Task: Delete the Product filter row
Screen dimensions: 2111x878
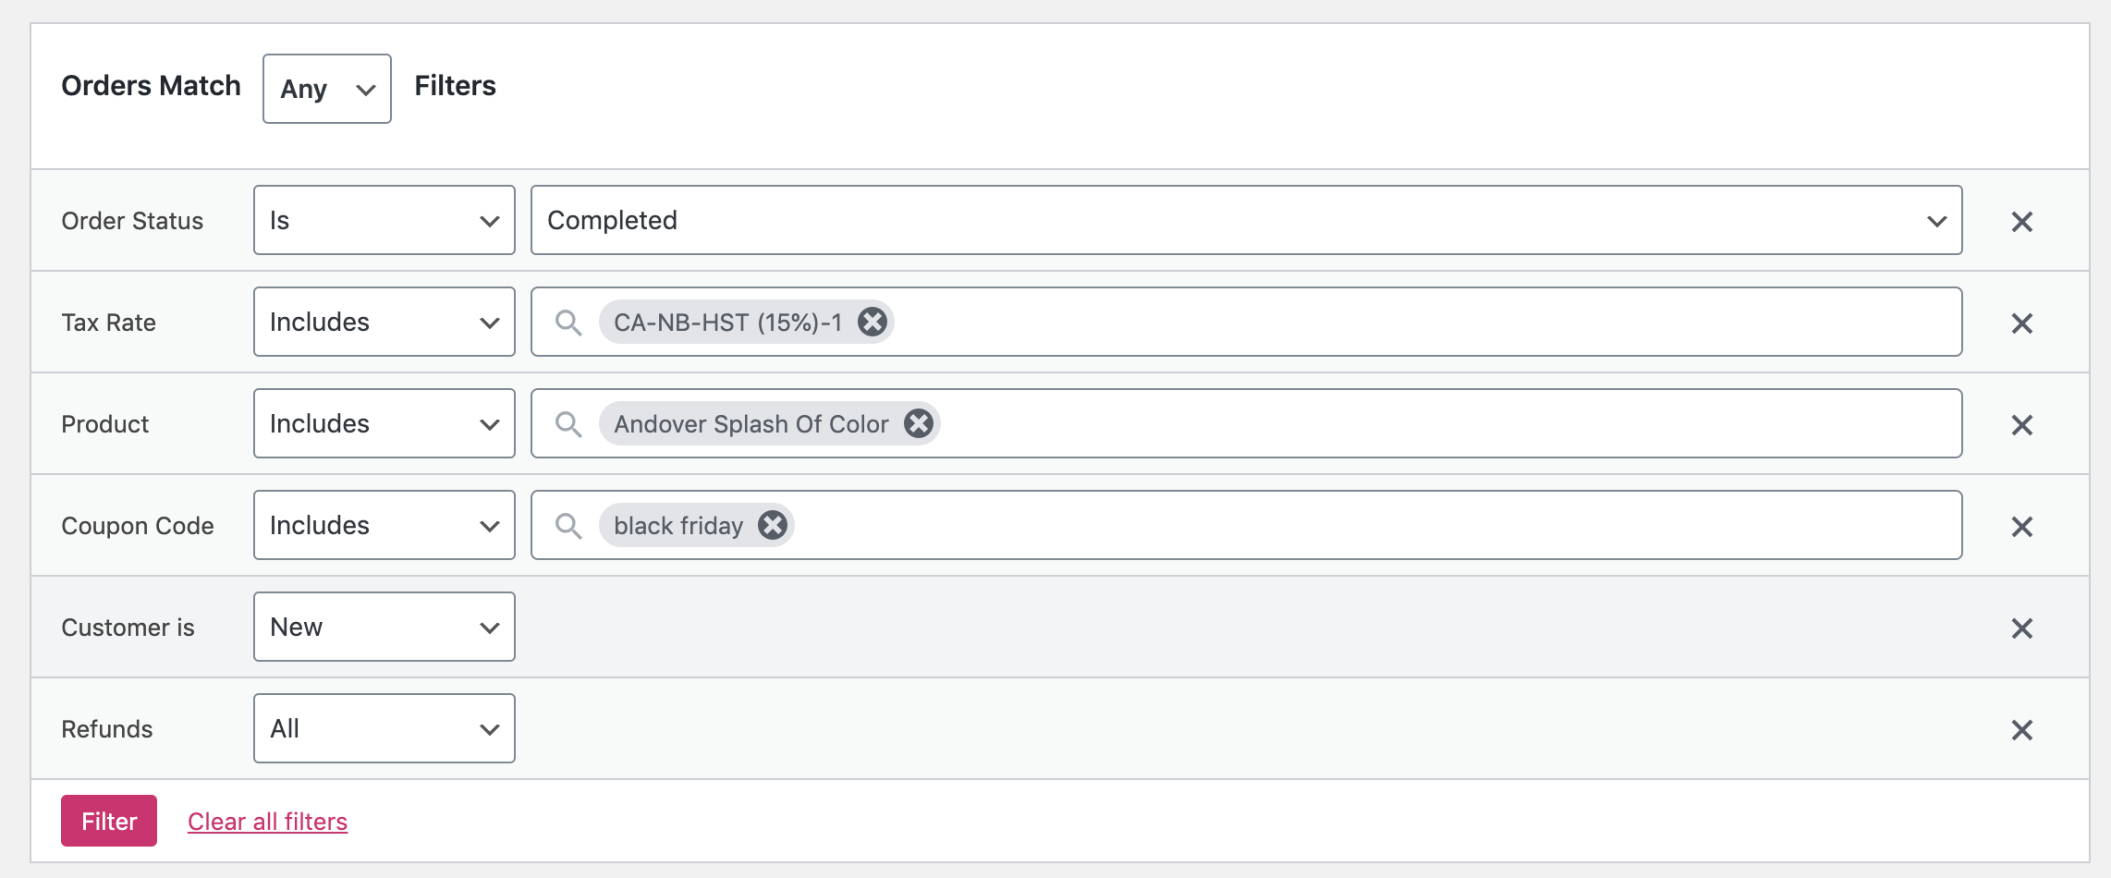Action: pos(2021,424)
